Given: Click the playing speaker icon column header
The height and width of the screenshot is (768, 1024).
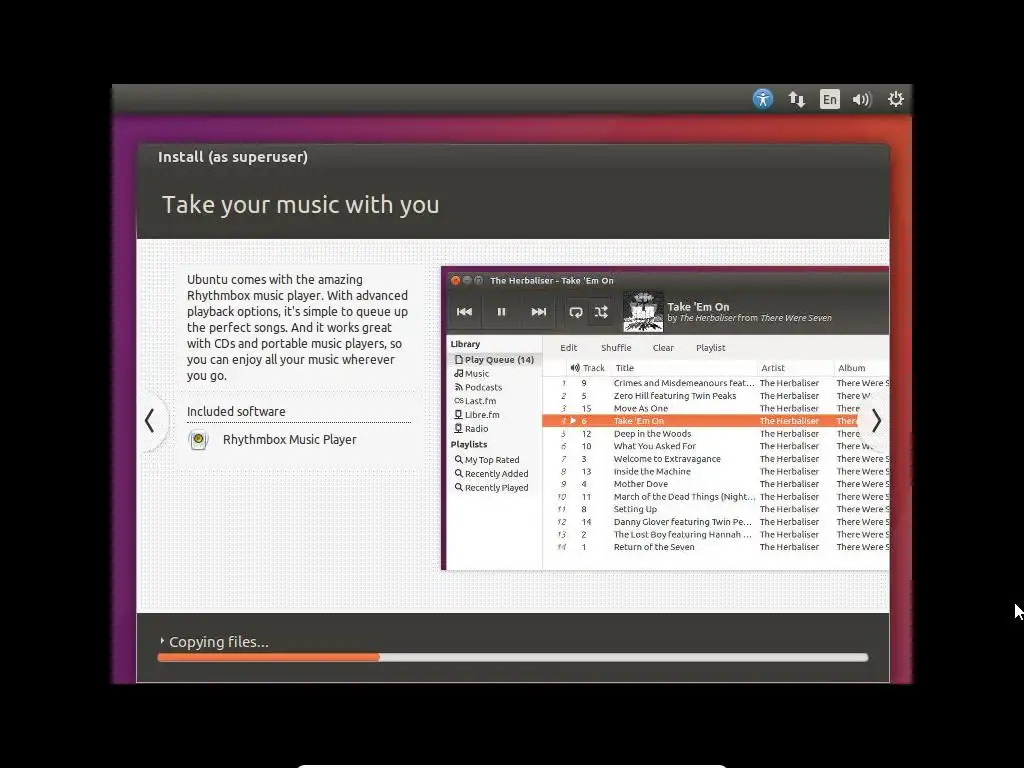Looking at the screenshot, I should (575, 368).
